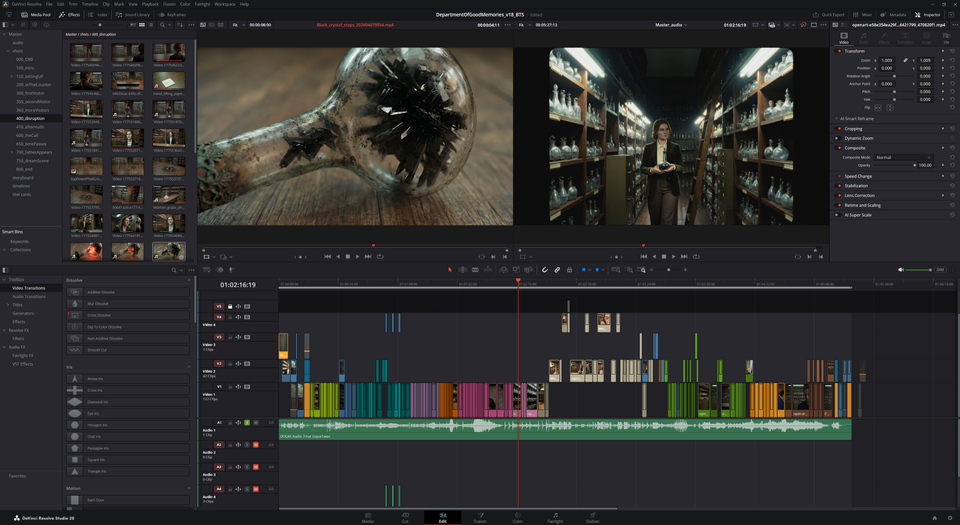Open media pool sort options

pyautogui.click(x=179, y=25)
